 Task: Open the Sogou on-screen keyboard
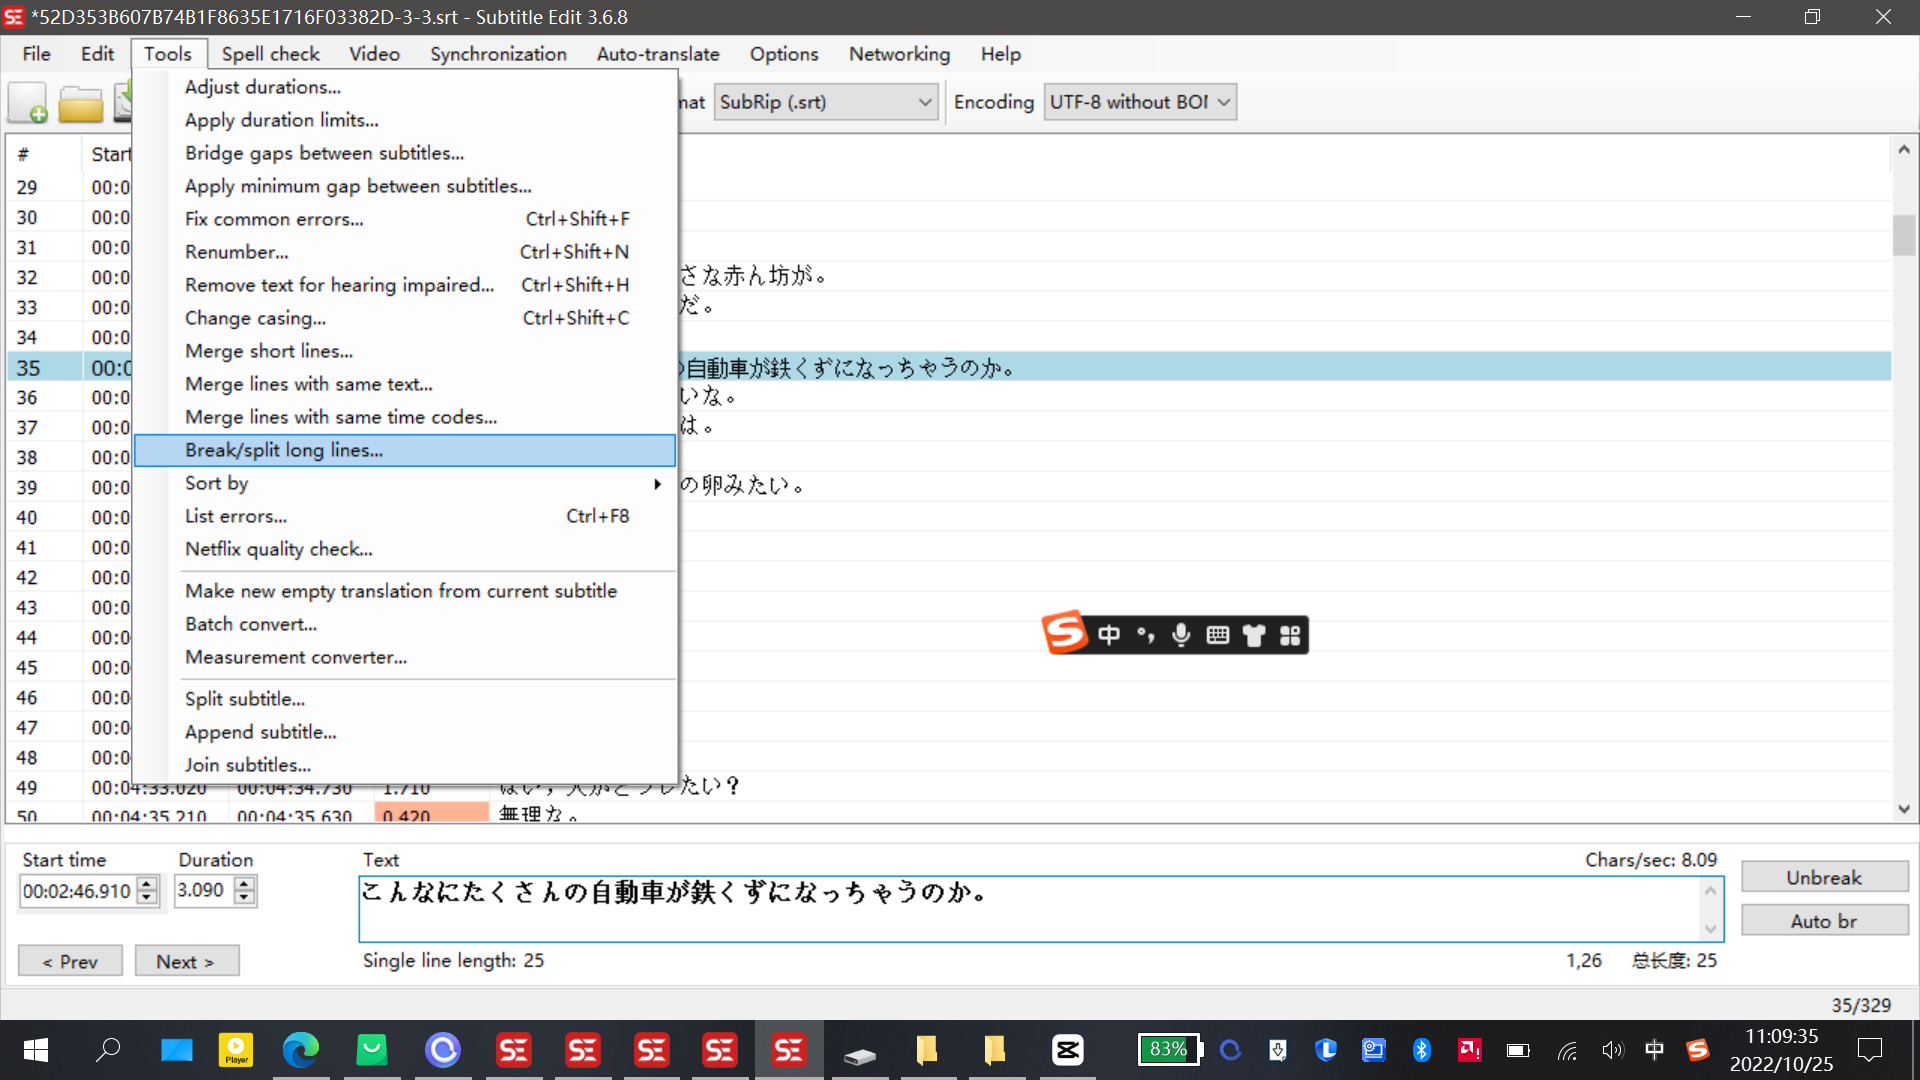point(1217,634)
